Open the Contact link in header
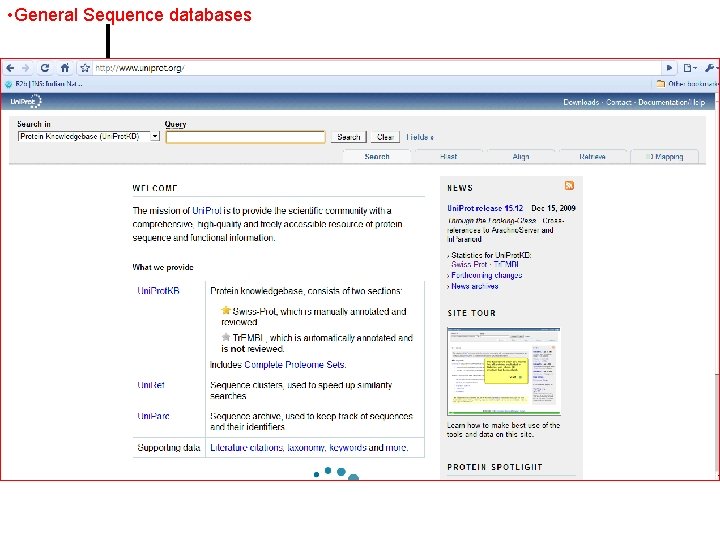The image size is (720, 540). [x=618, y=102]
